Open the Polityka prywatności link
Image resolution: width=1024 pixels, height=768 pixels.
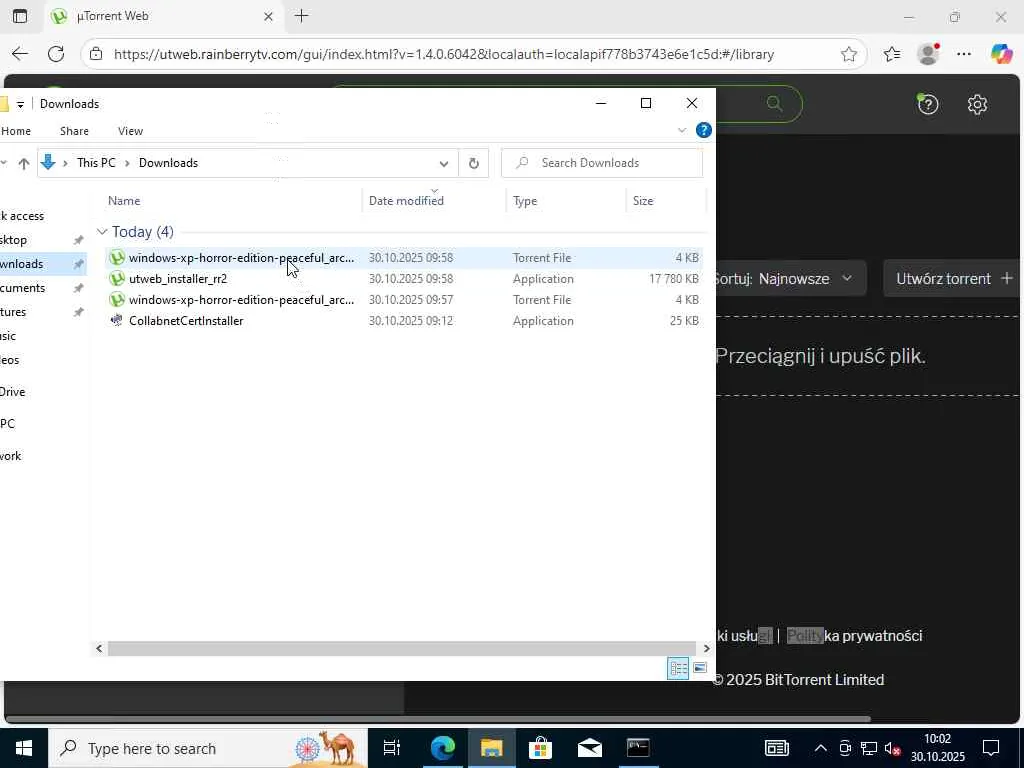point(854,635)
